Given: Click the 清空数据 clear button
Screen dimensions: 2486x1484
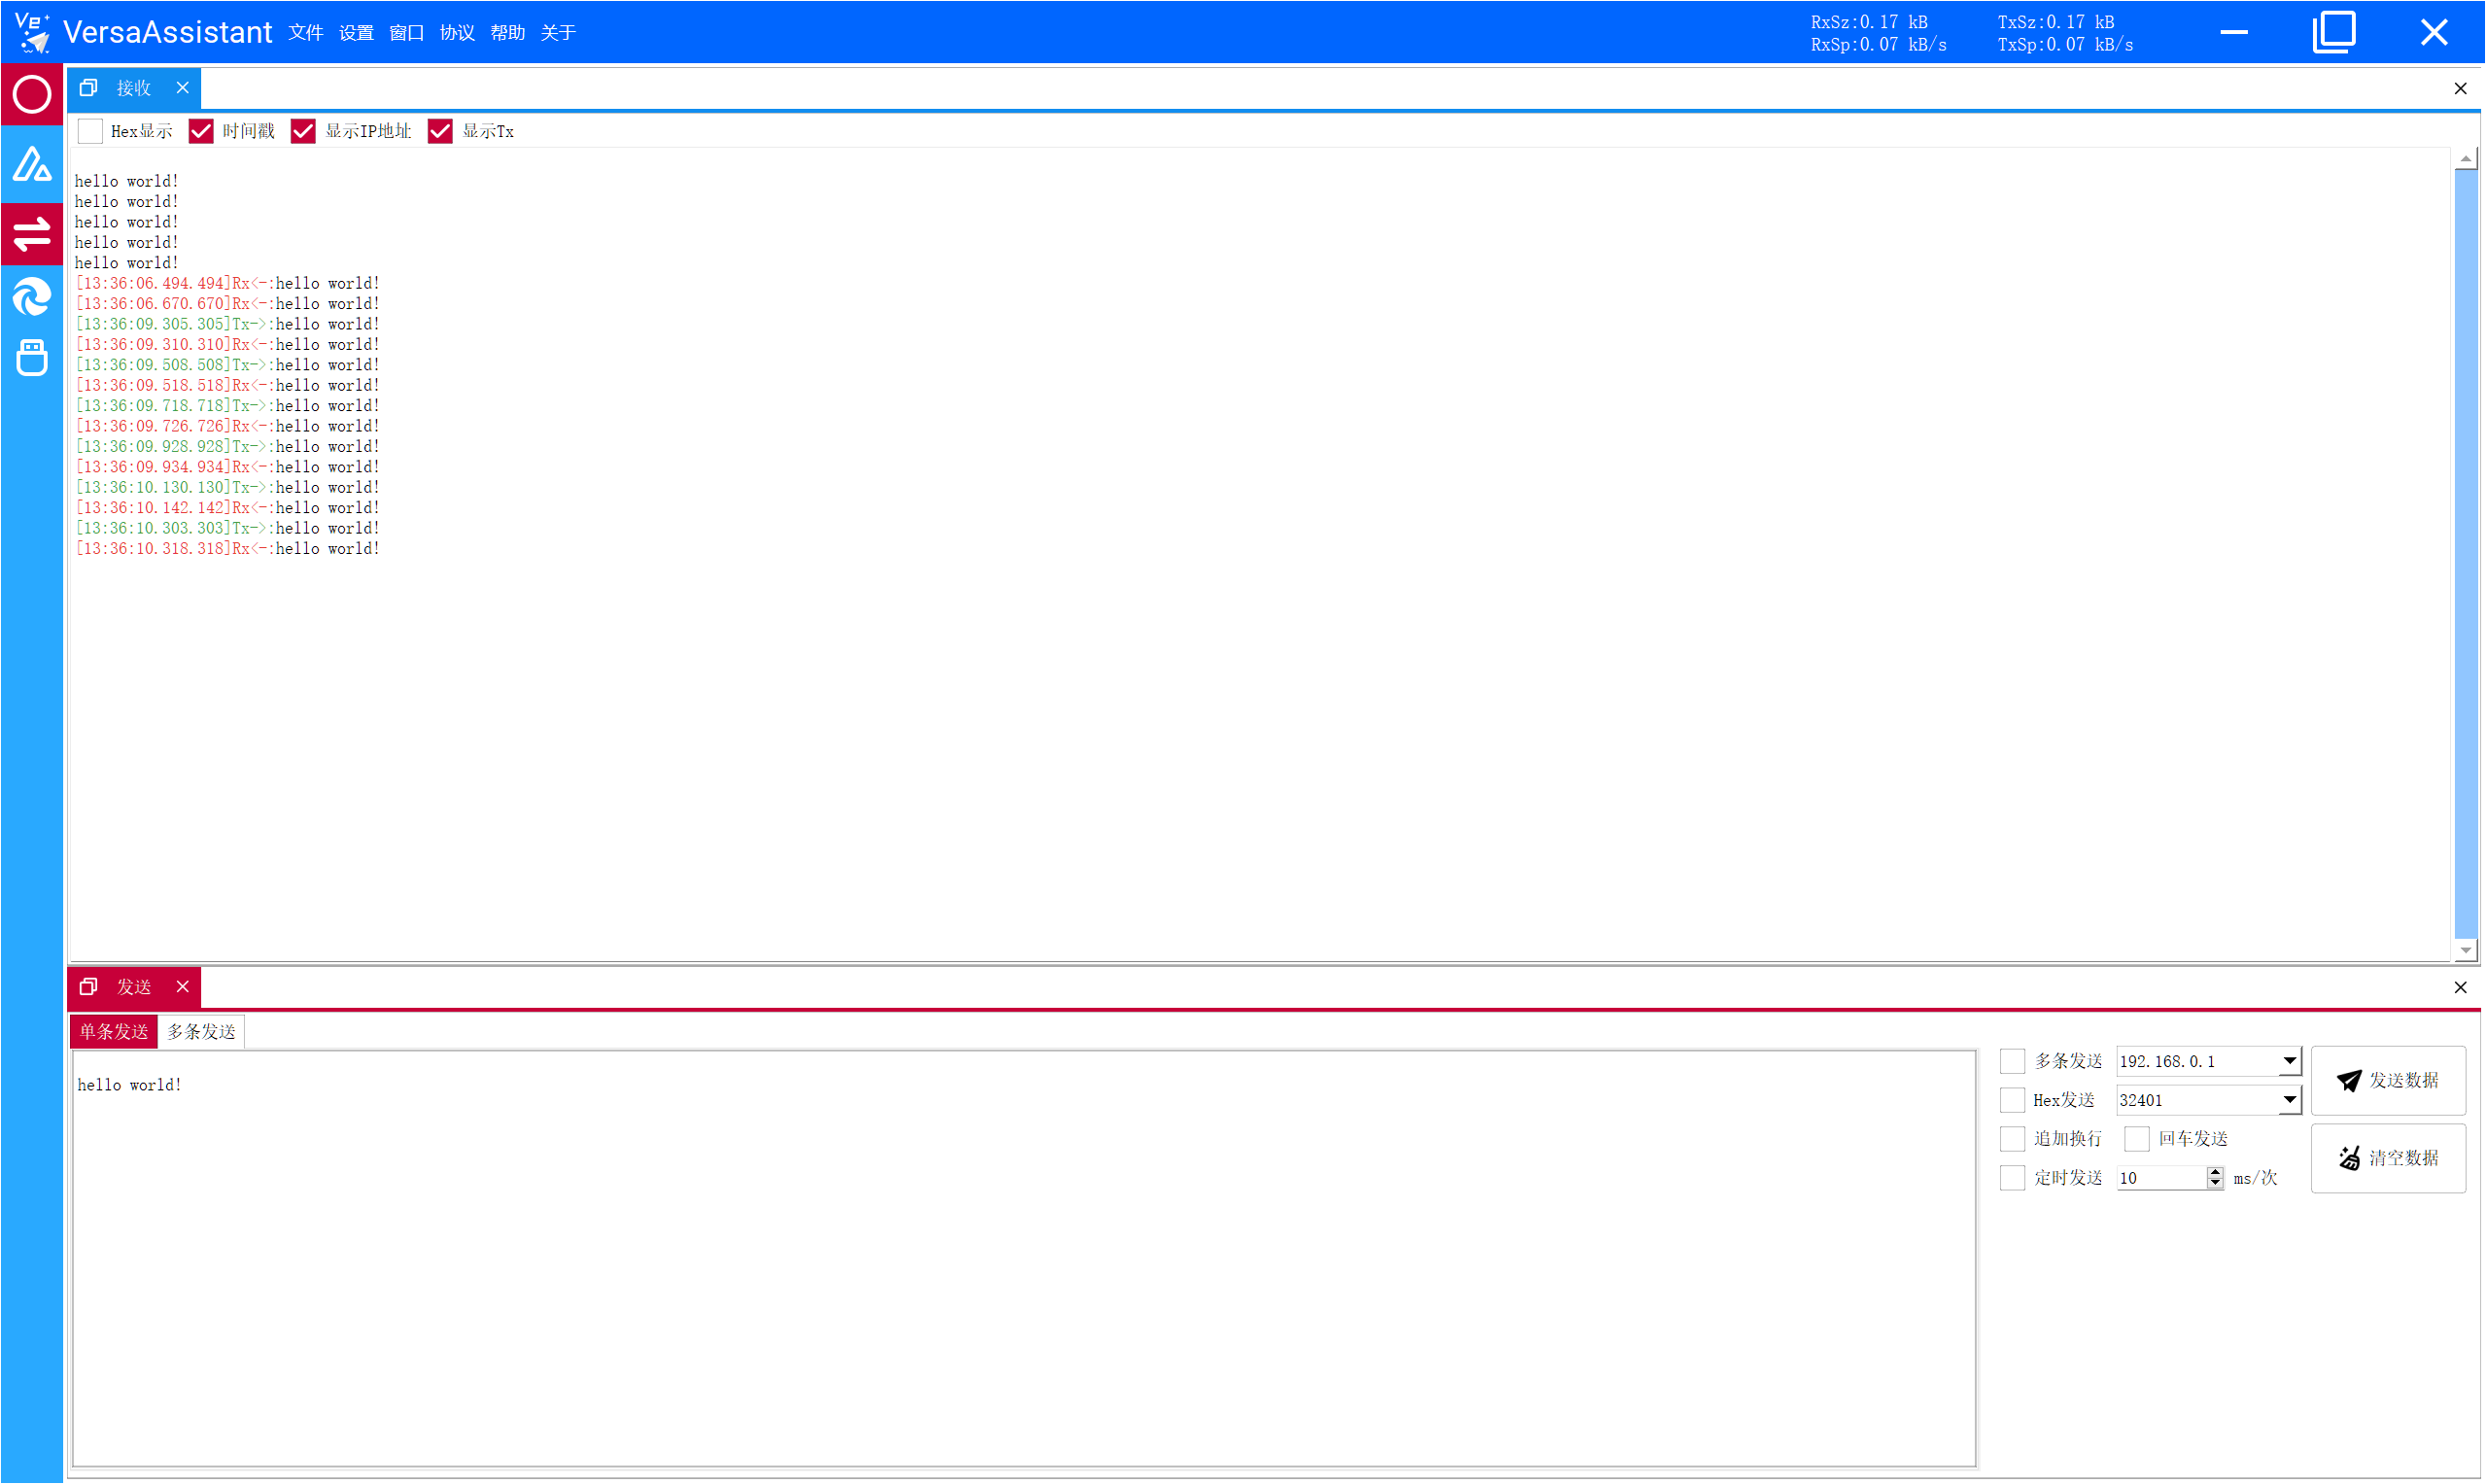Looking at the screenshot, I should 2389,1159.
